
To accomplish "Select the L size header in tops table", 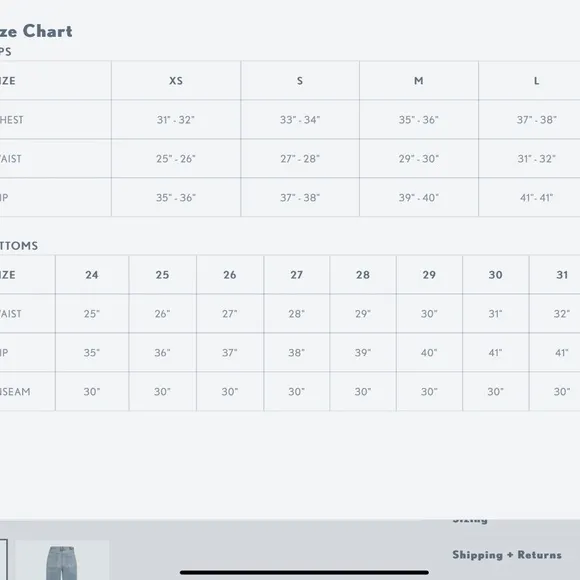I will click(536, 81).
